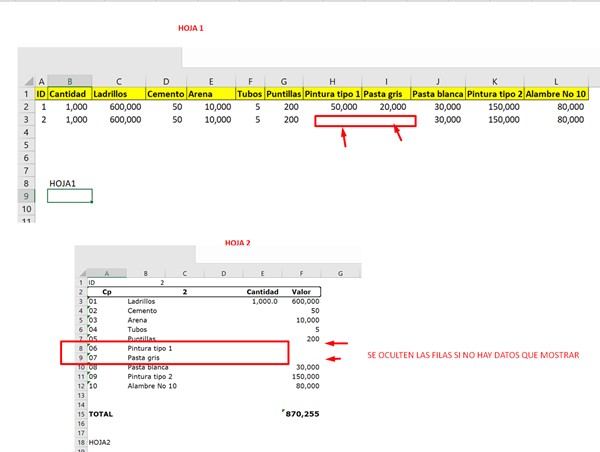
Task: Select row 3 header in Hoja 1
Action: point(26,119)
